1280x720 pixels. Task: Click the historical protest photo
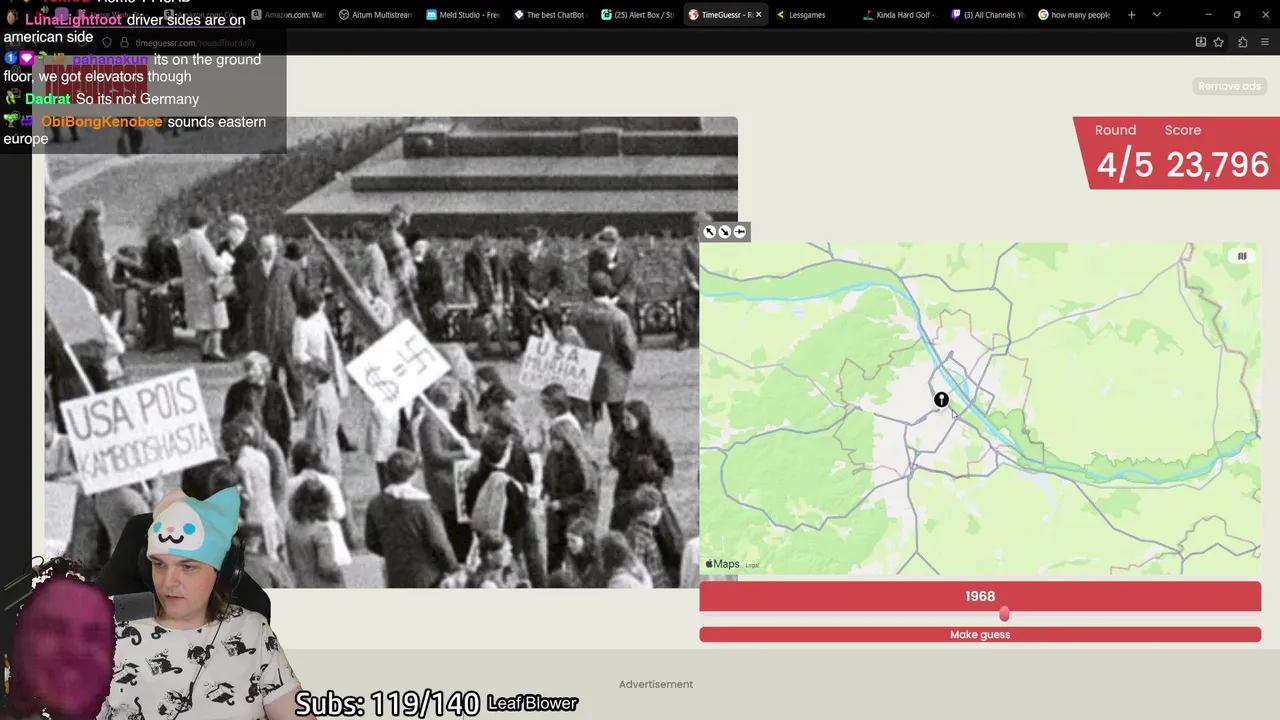click(391, 352)
